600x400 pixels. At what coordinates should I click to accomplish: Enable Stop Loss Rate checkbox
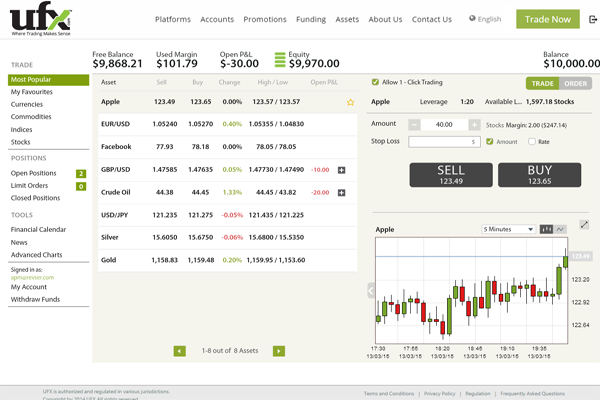532,141
